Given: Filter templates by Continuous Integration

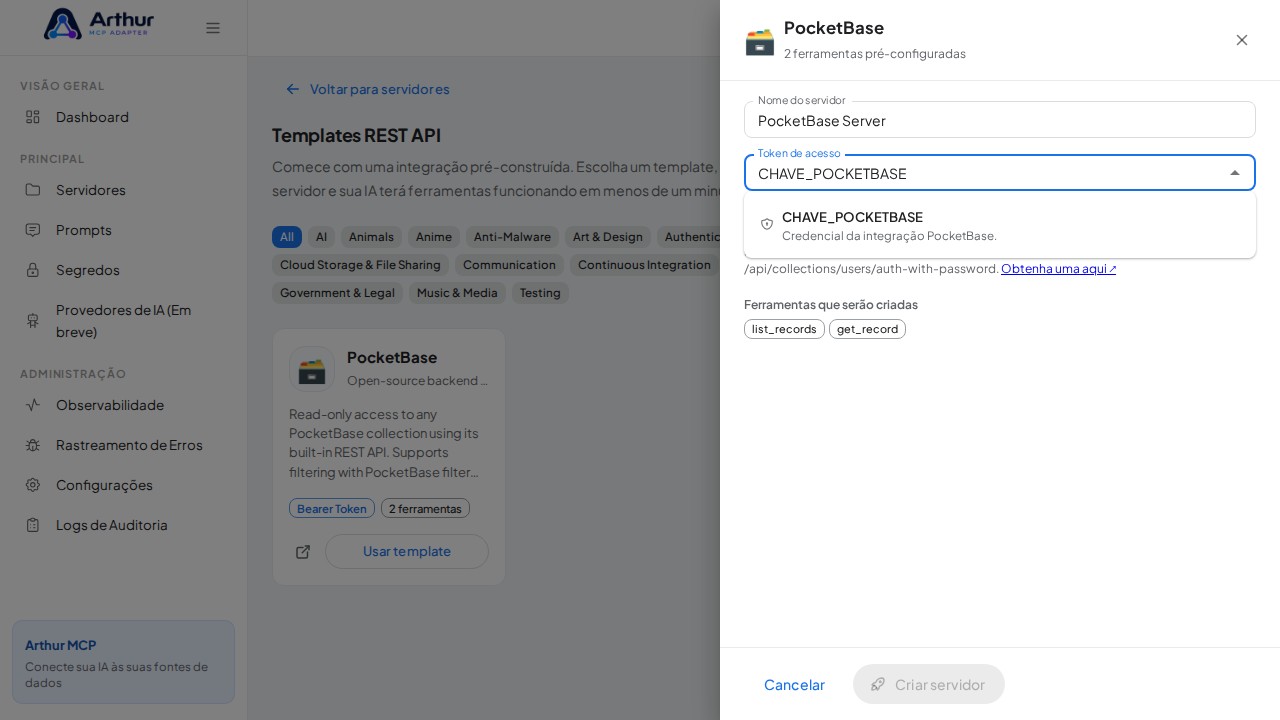Looking at the screenshot, I should coord(644,265).
